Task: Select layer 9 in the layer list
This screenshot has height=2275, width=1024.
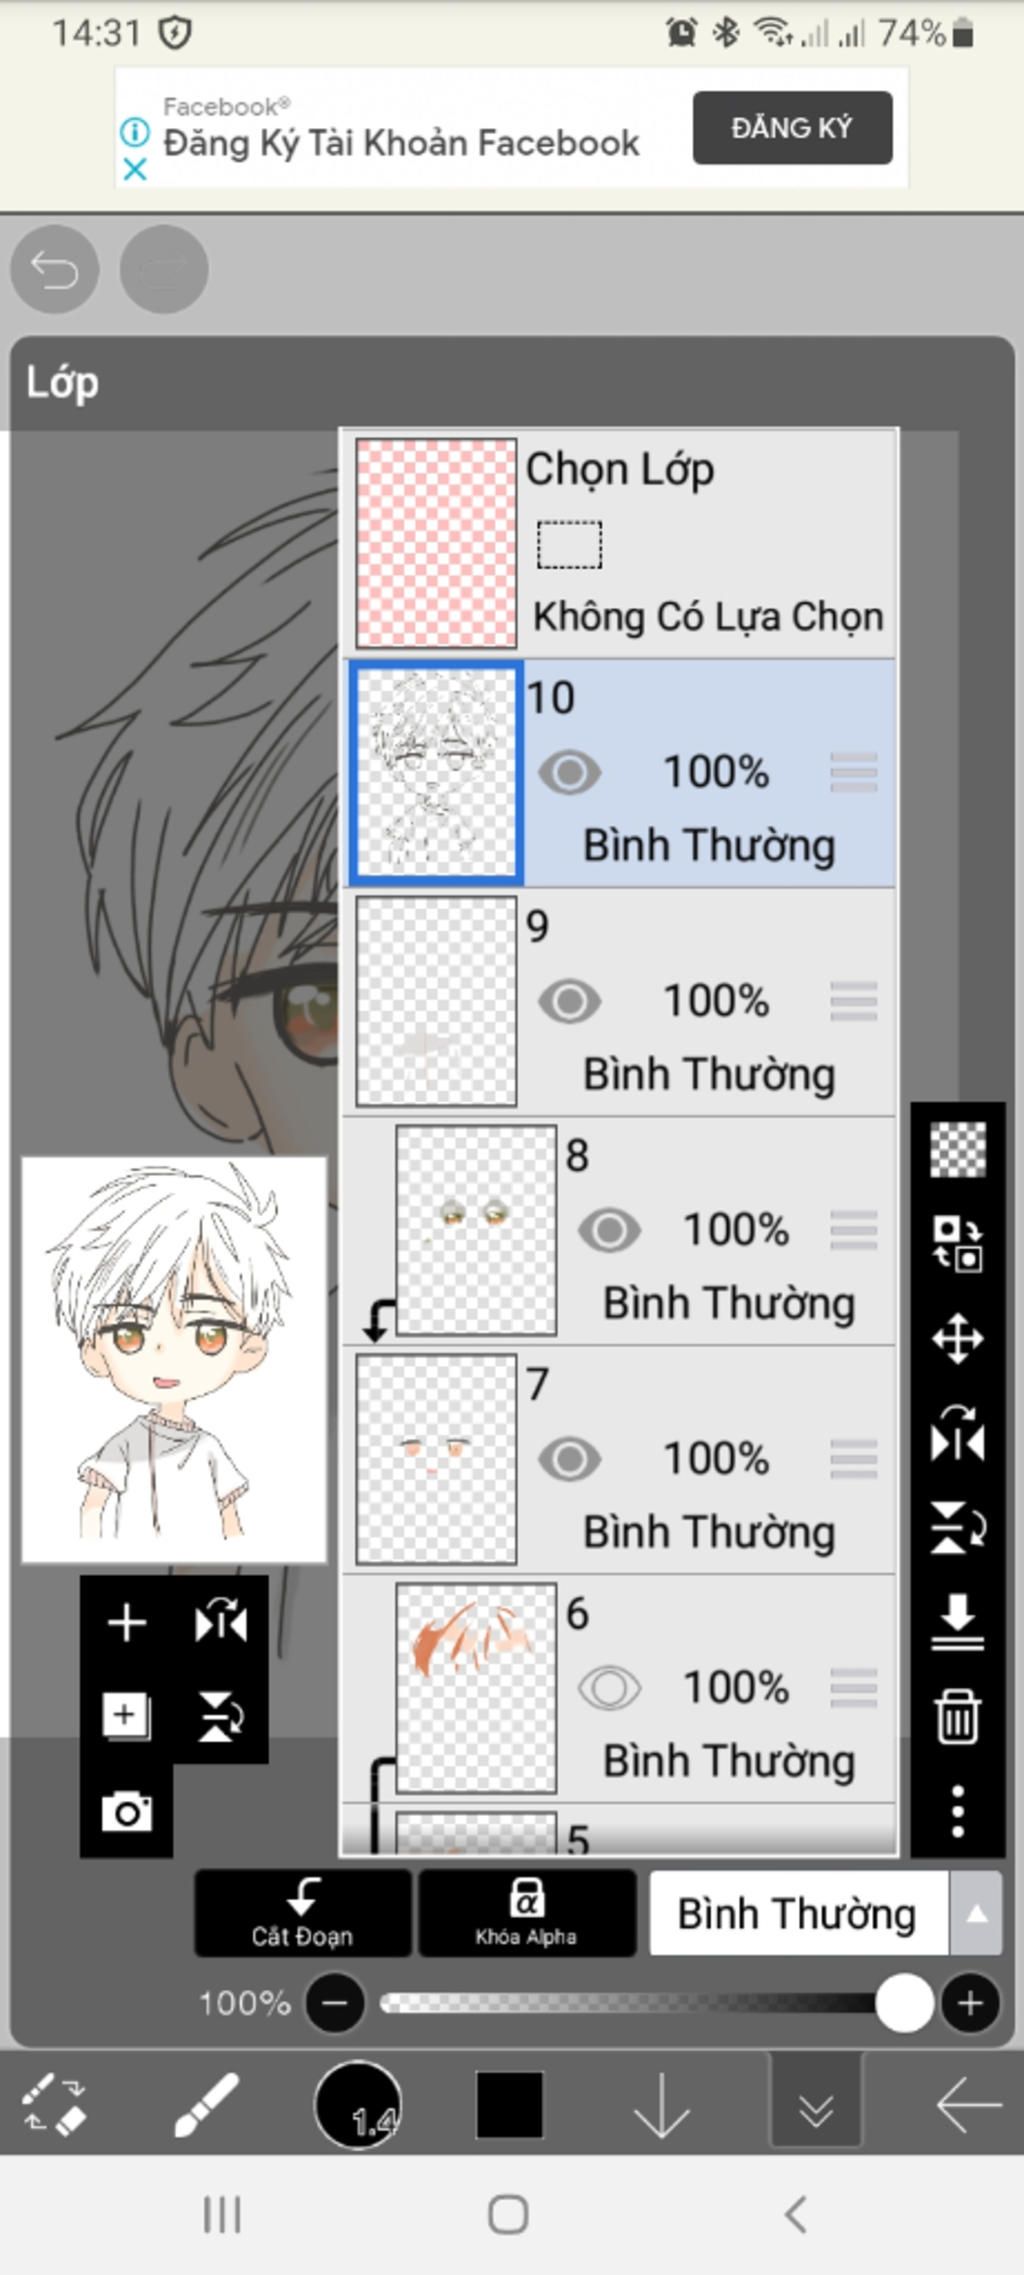Action: point(620,1002)
